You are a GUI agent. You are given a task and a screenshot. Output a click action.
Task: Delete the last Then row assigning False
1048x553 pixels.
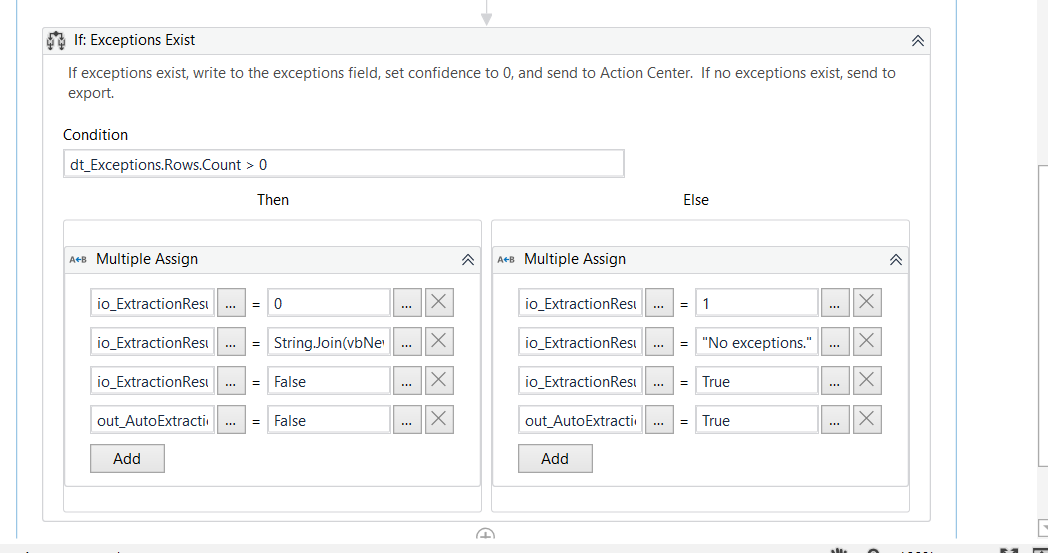[x=438, y=420]
